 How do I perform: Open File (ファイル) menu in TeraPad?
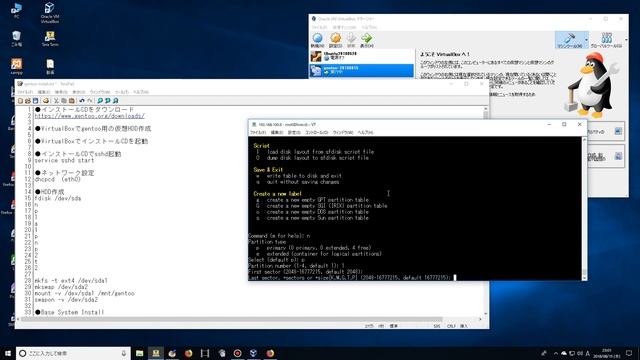(24, 92)
